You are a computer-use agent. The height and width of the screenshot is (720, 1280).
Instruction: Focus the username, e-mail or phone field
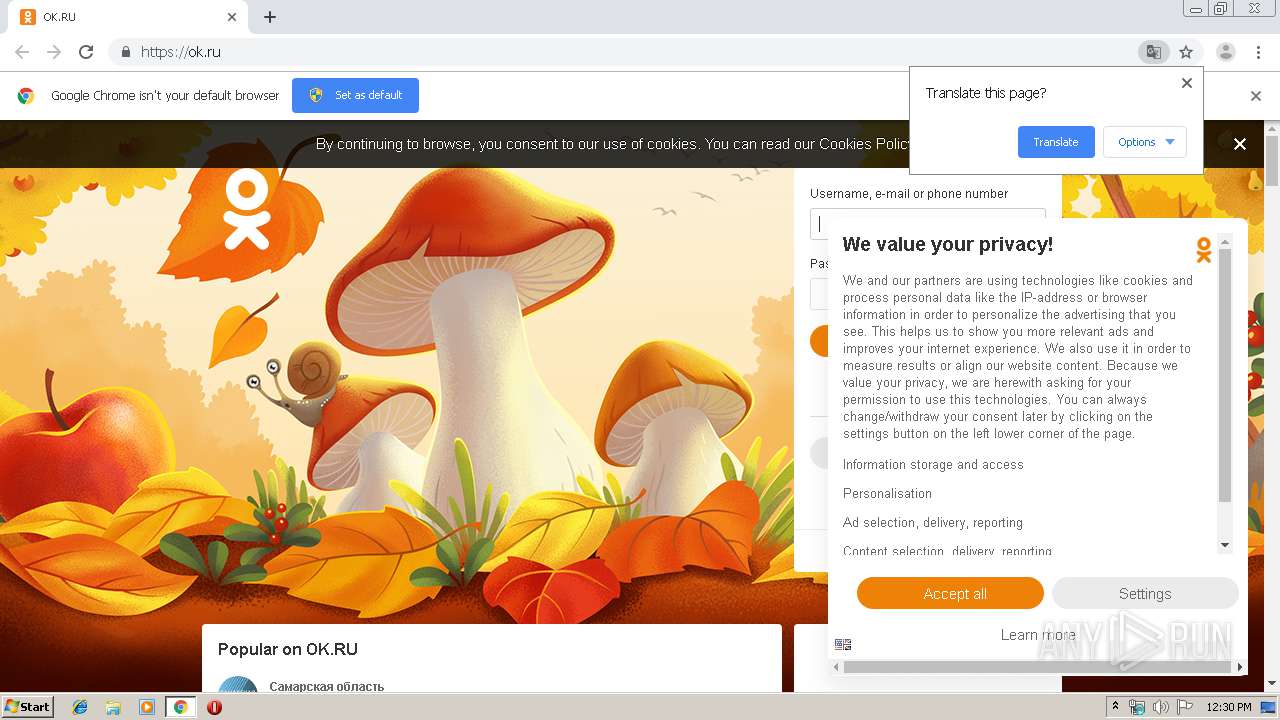pyautogui.click(x=927, y=224)
